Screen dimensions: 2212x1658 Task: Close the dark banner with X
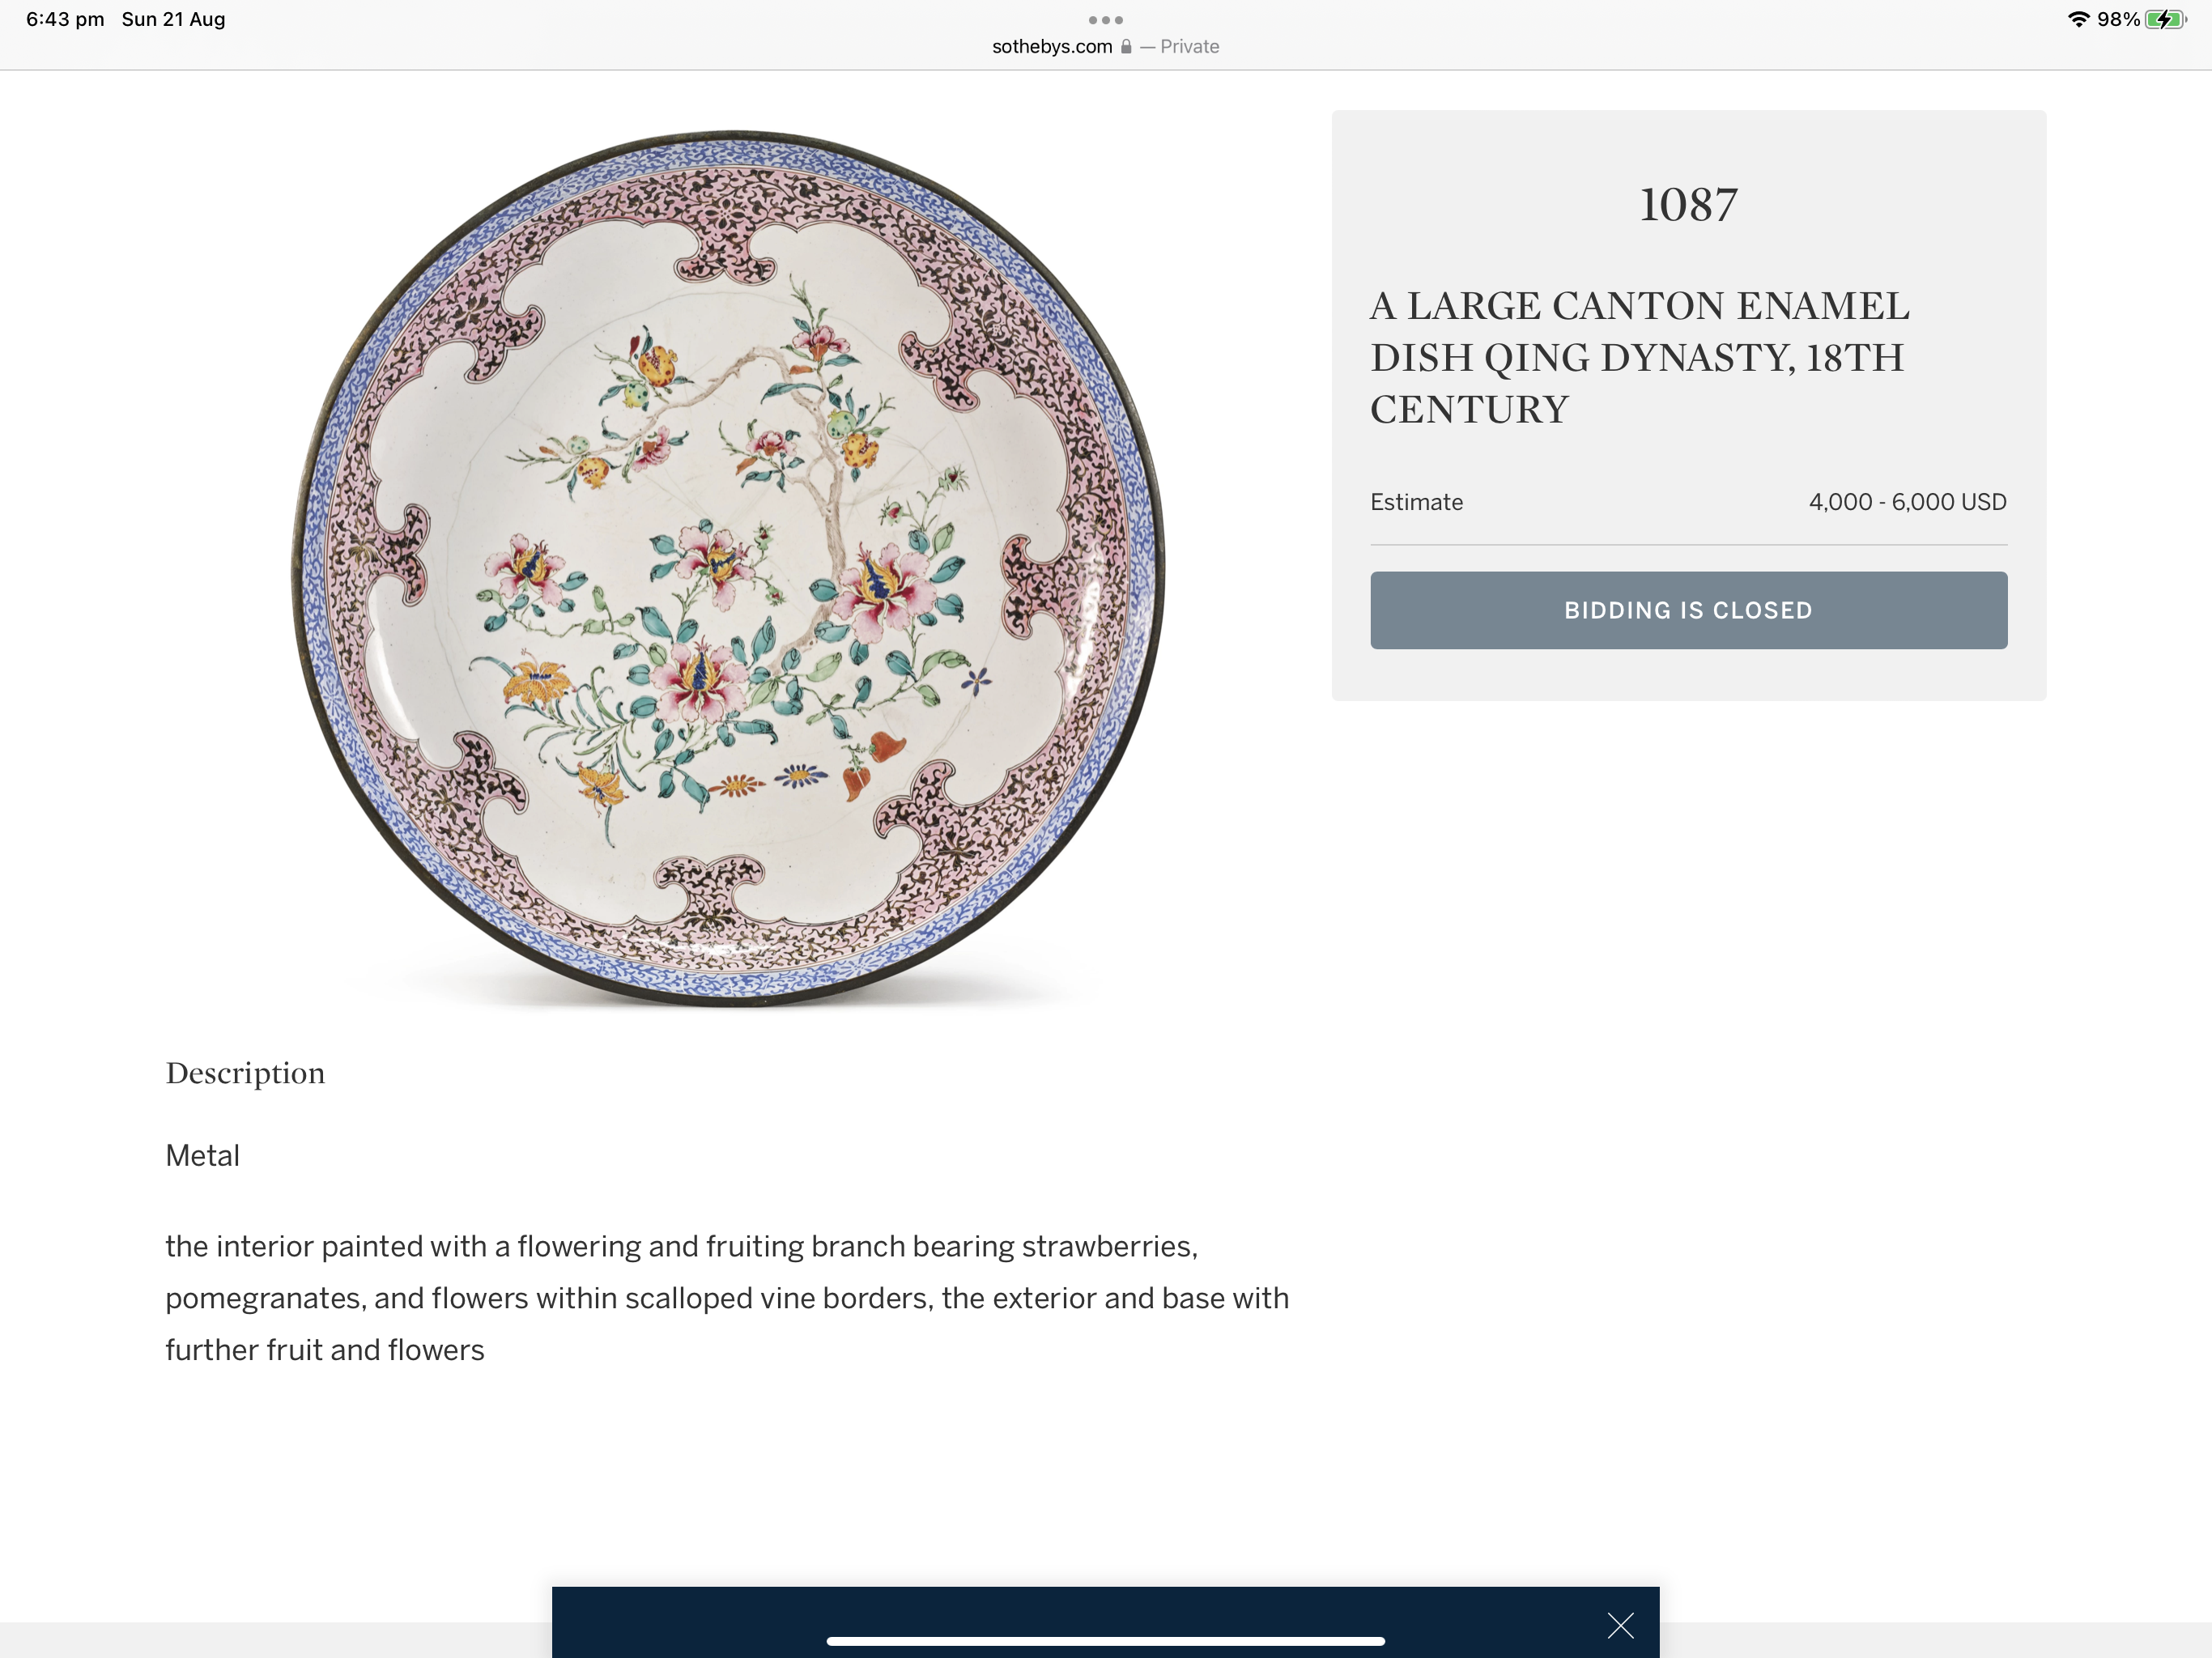click(1620, 1625)
